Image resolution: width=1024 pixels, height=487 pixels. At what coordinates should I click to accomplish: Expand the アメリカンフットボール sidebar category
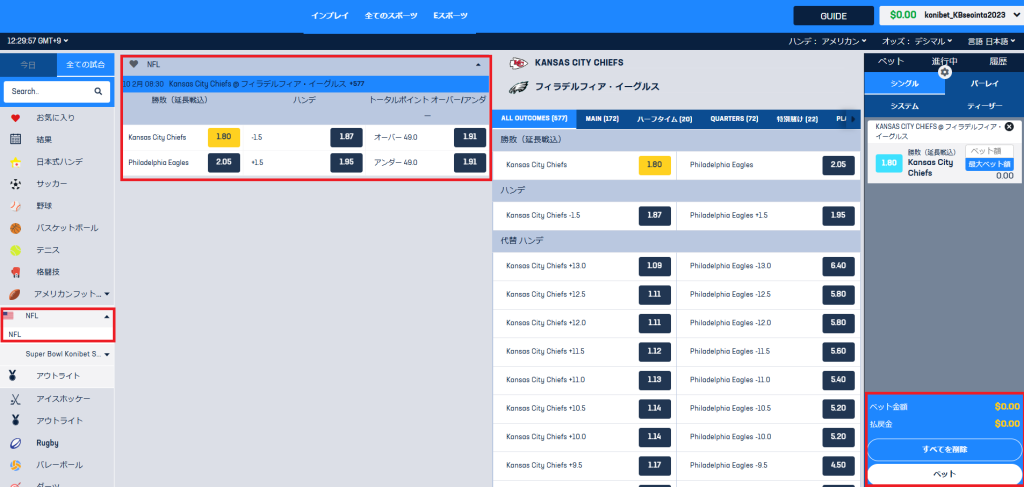[x=107, y=294]
